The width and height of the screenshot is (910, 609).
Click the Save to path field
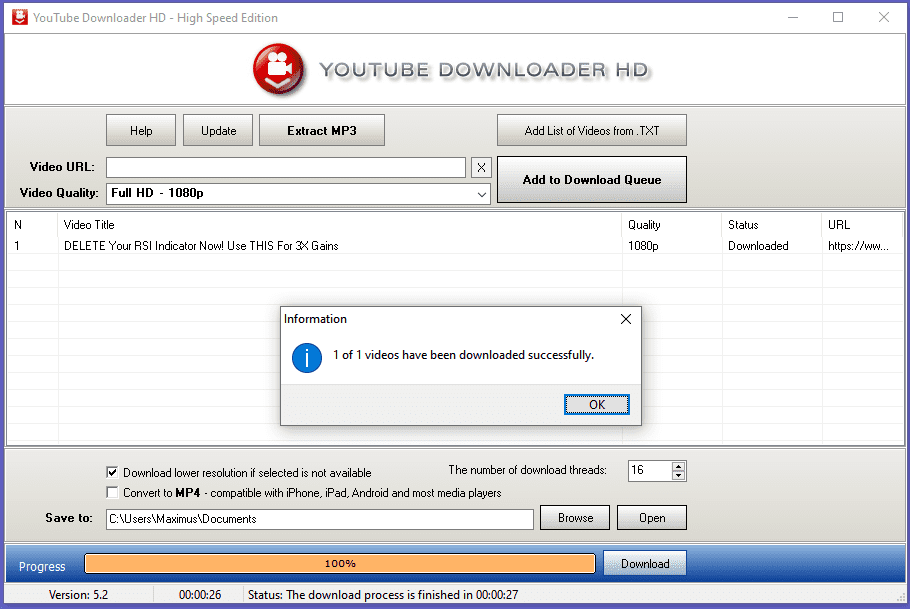320,519
